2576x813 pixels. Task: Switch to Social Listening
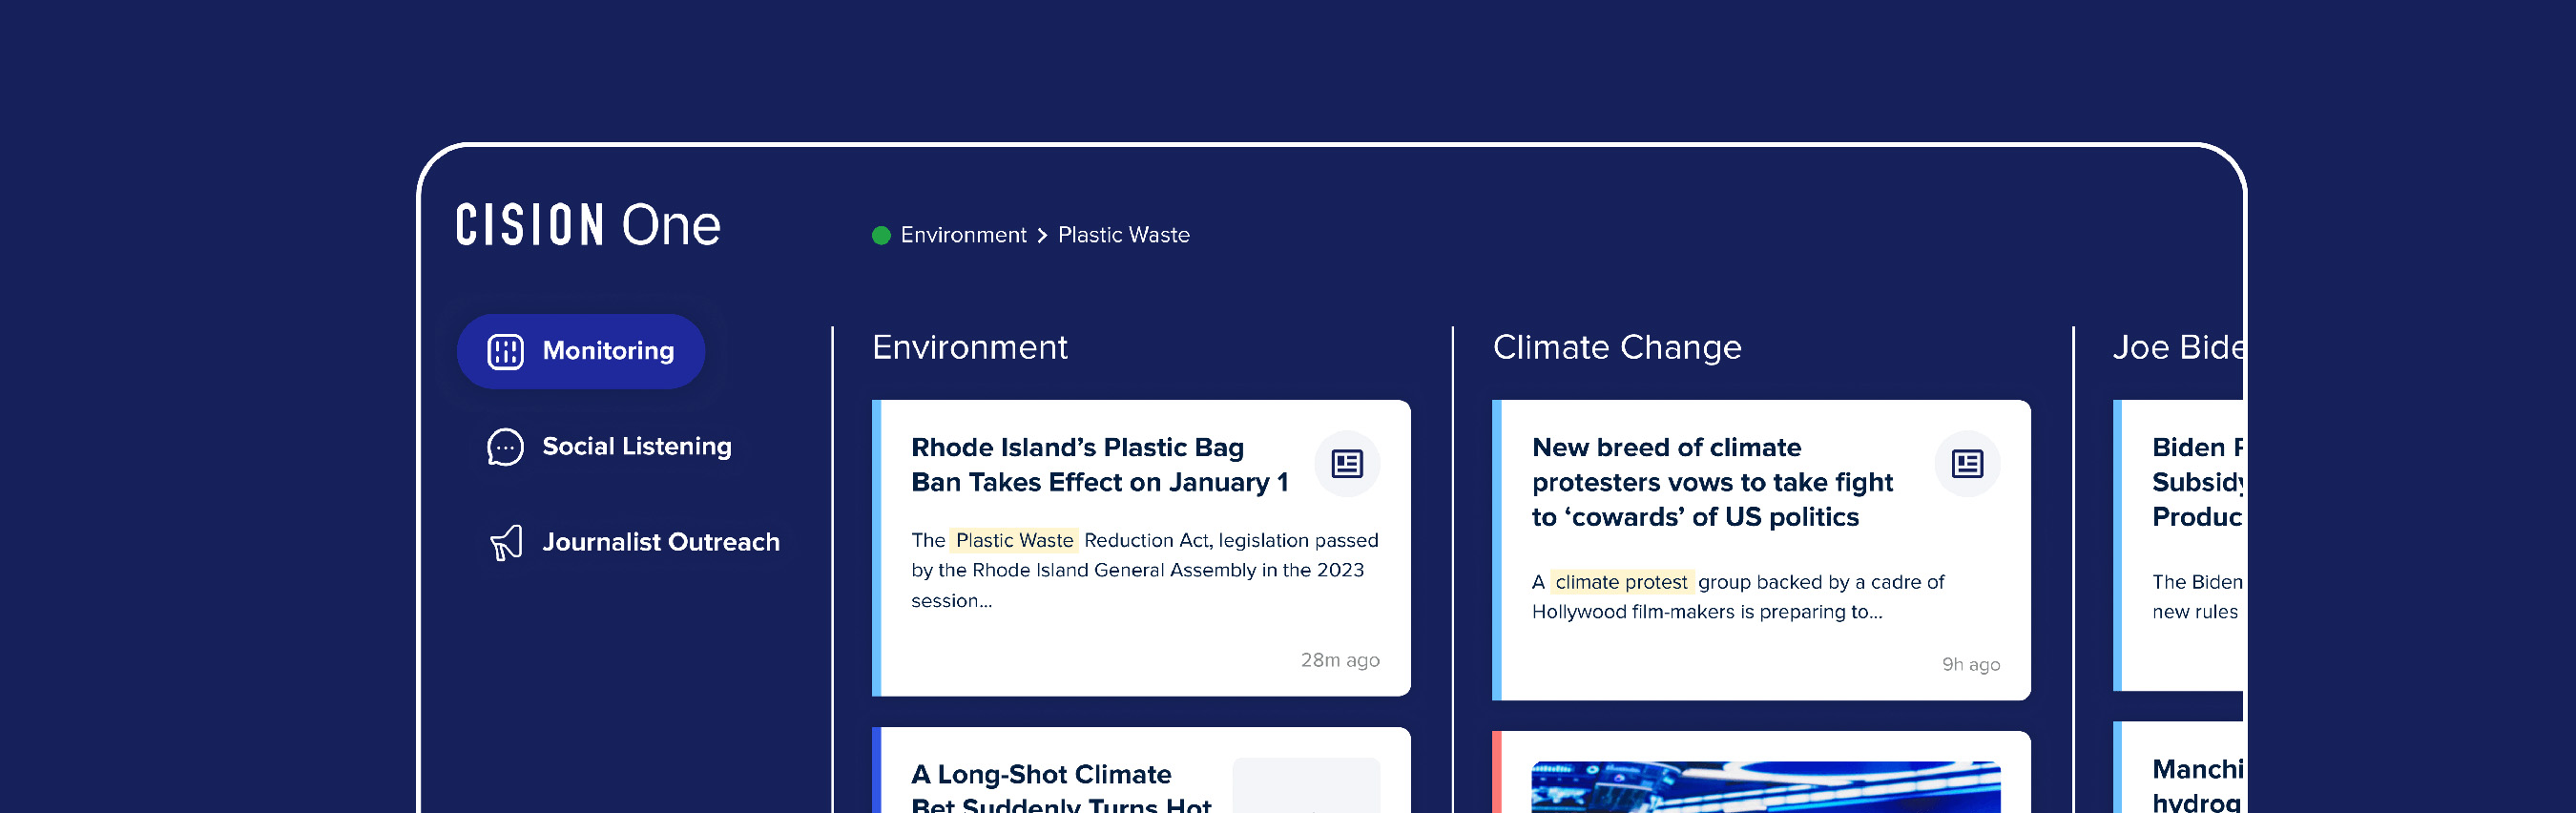[636, 447]
